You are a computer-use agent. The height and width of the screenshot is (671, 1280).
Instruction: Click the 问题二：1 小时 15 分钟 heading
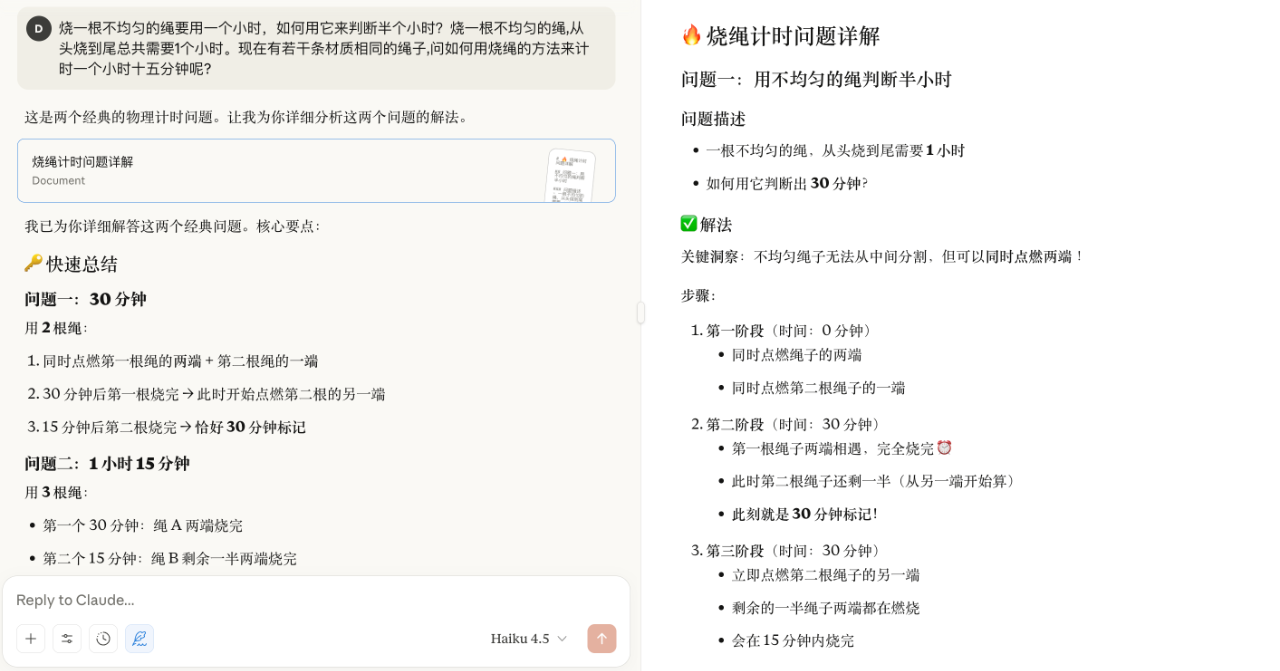pyautogui.click(x=107, y=464)
